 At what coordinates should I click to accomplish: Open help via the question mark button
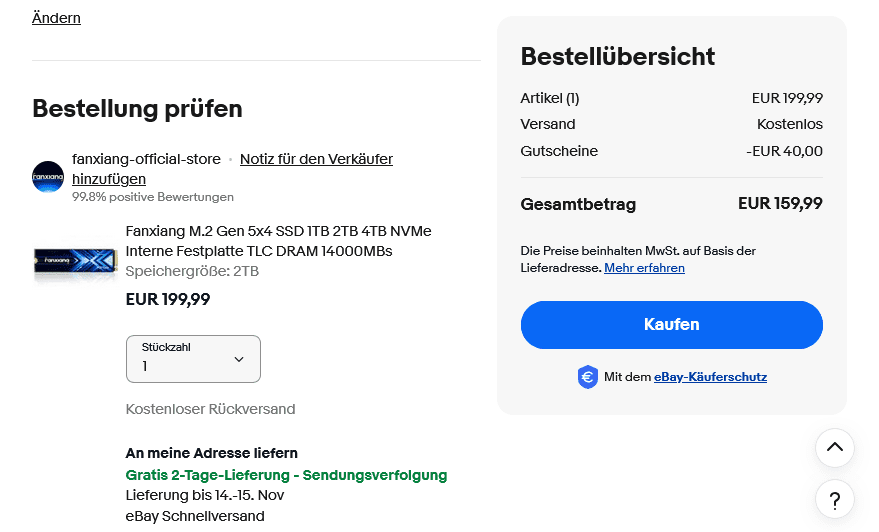click(x=834, y=498)
